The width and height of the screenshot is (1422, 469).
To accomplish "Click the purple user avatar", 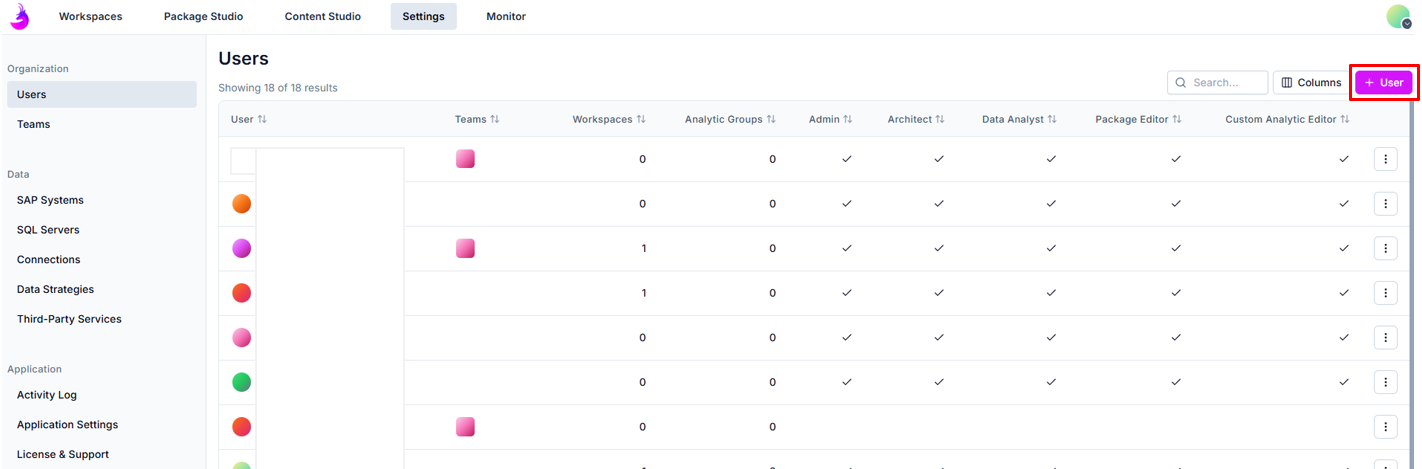I will (241, 248).
